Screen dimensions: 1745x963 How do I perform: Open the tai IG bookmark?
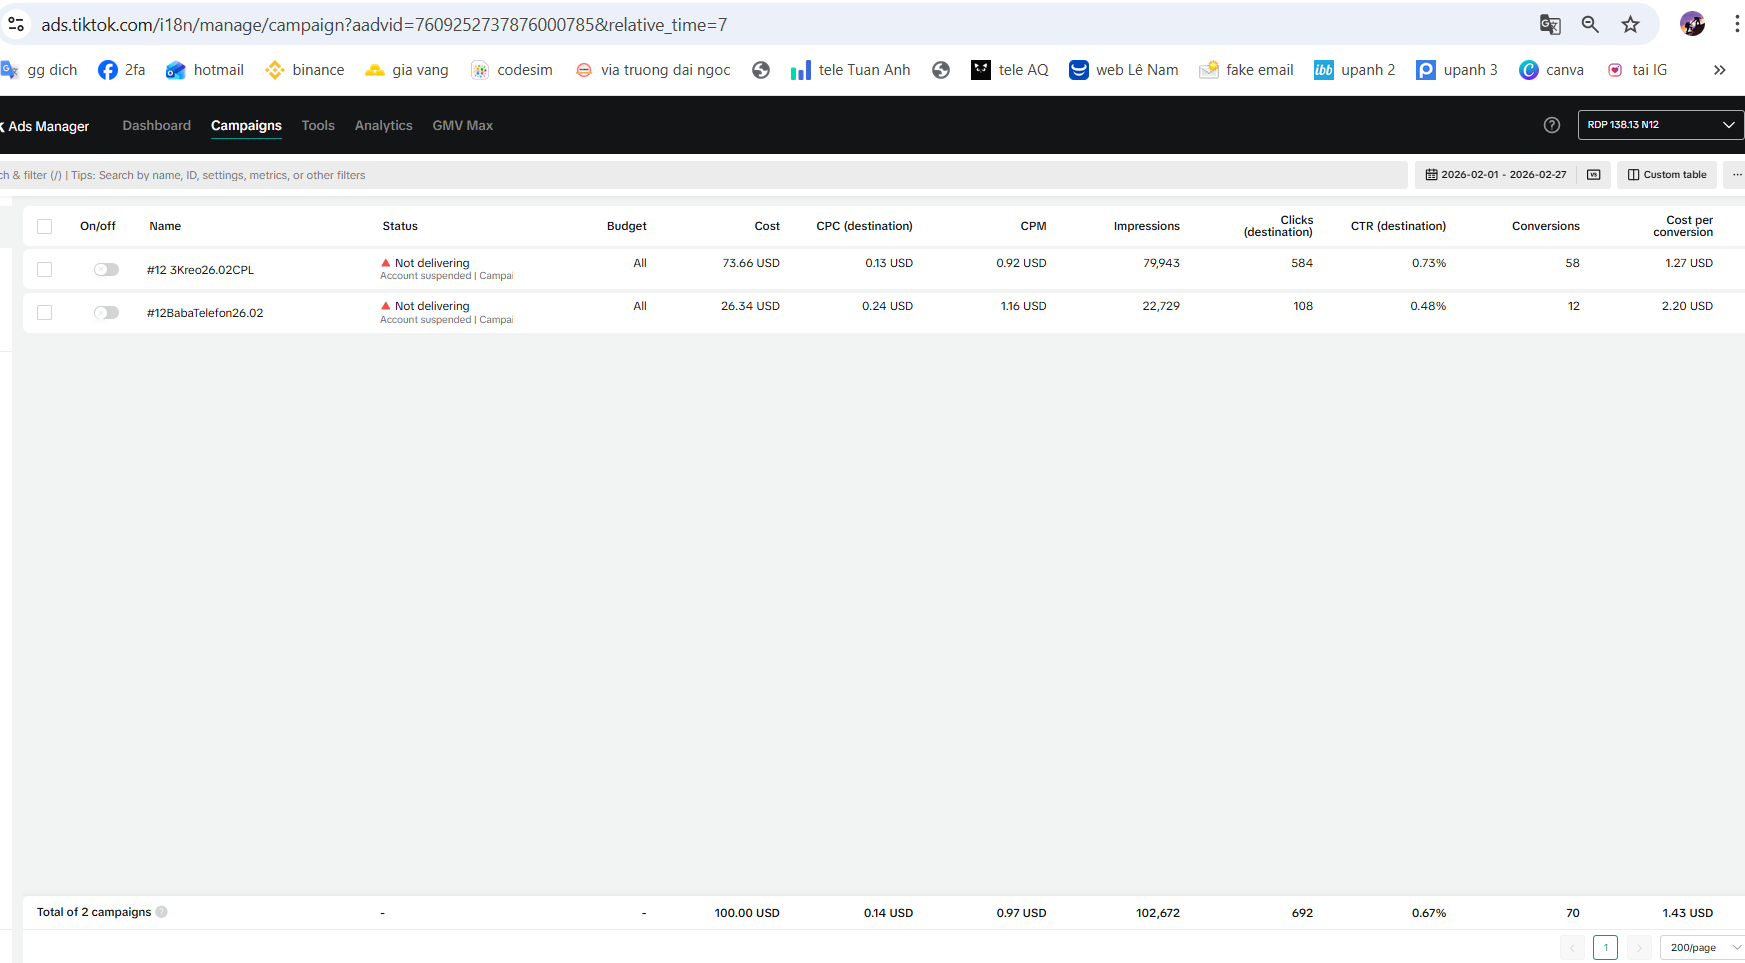click(1637, 70)
